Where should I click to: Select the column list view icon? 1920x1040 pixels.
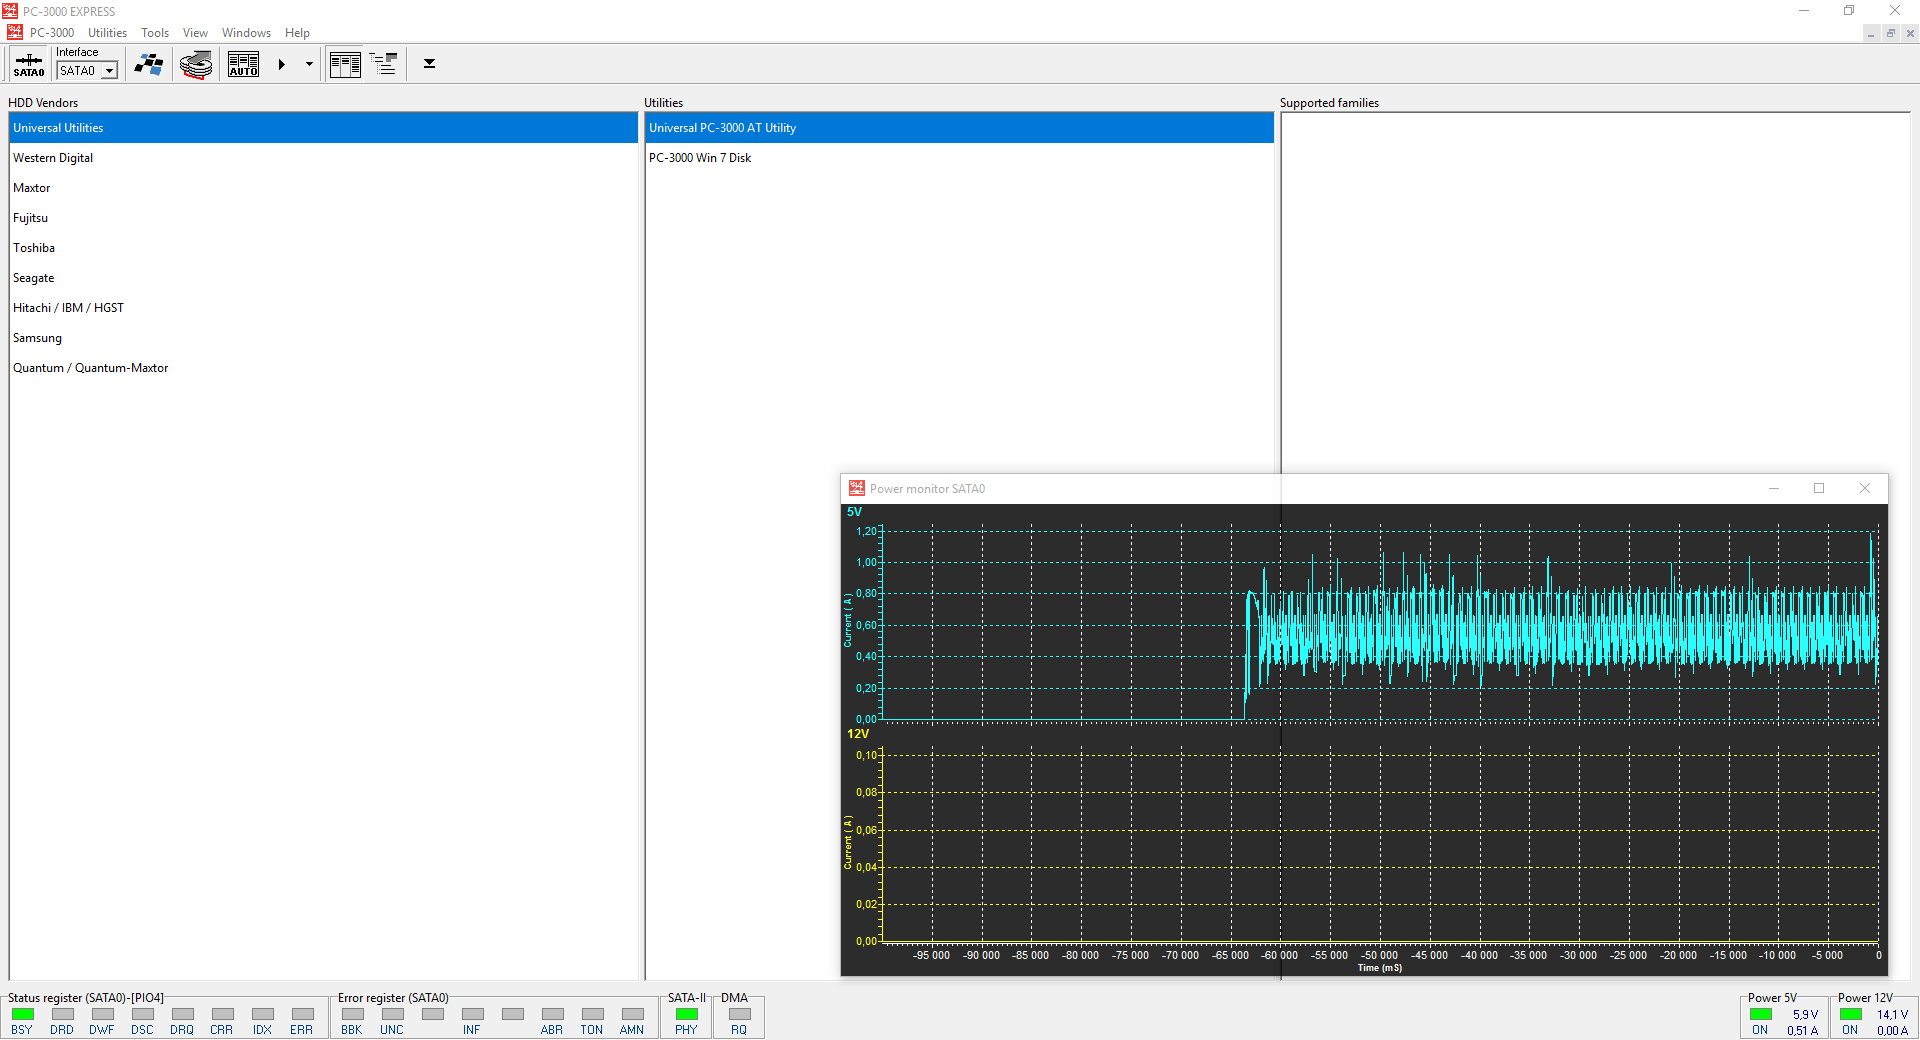coord(345,65)
